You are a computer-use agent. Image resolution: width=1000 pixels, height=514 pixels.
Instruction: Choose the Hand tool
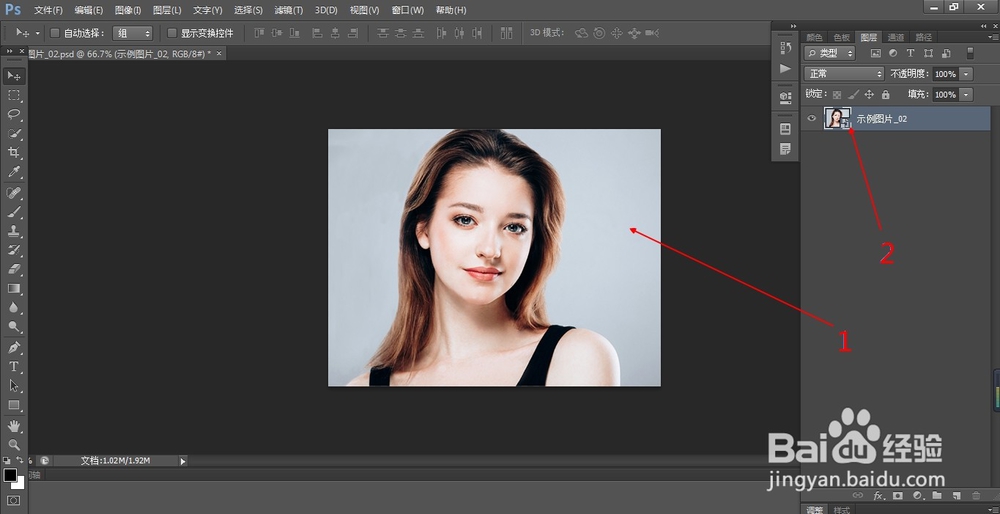click(x=14, y=425)
